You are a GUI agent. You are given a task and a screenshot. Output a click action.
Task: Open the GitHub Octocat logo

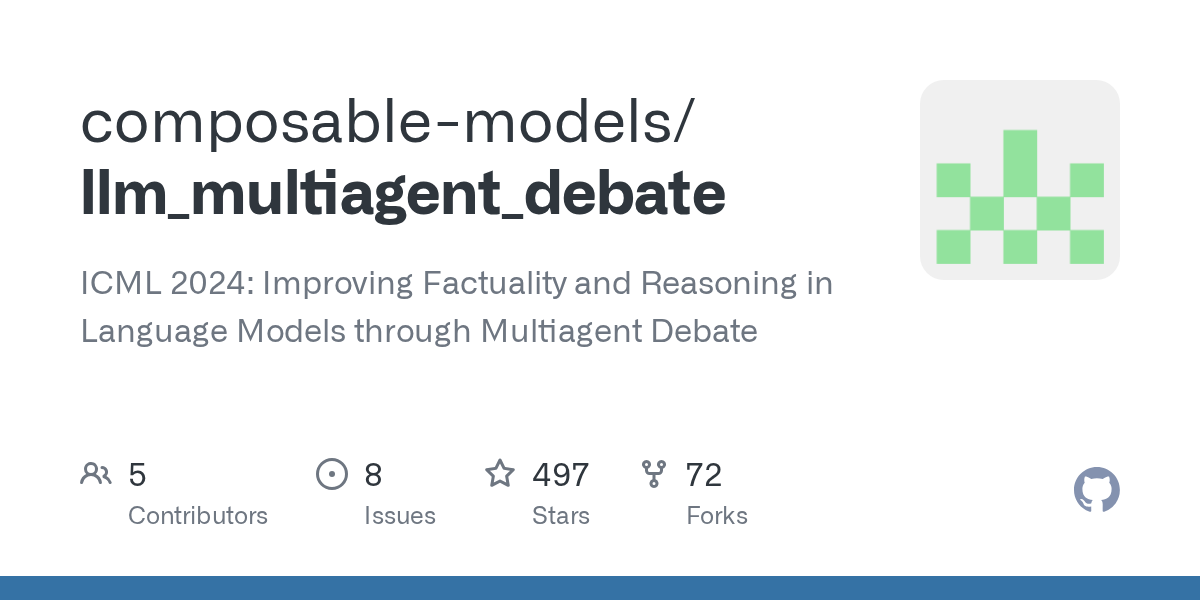[1096, 490]
